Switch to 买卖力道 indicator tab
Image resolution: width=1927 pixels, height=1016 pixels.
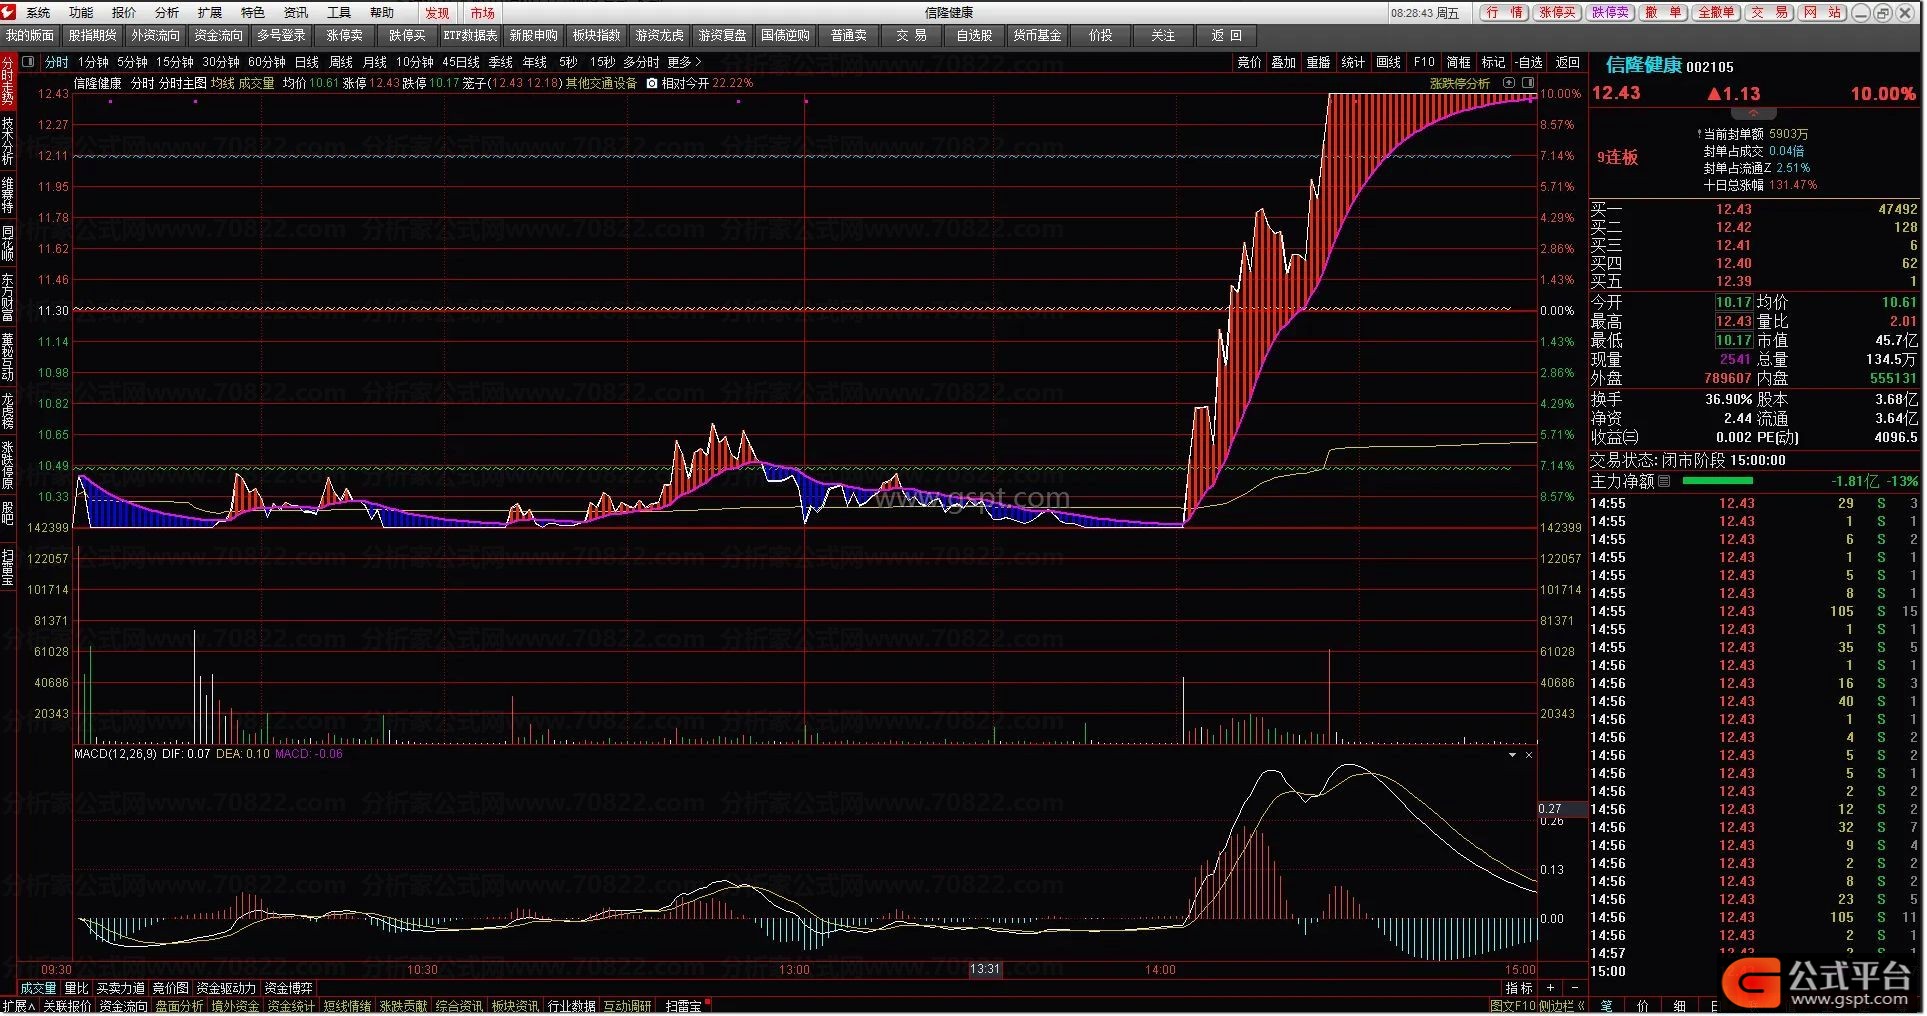coord(121,988)
